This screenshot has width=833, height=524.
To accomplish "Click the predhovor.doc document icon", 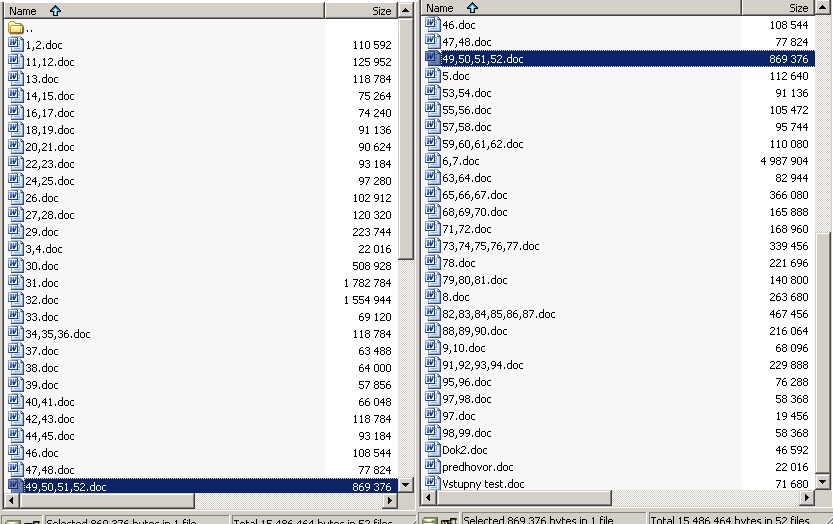I will 432,467.
